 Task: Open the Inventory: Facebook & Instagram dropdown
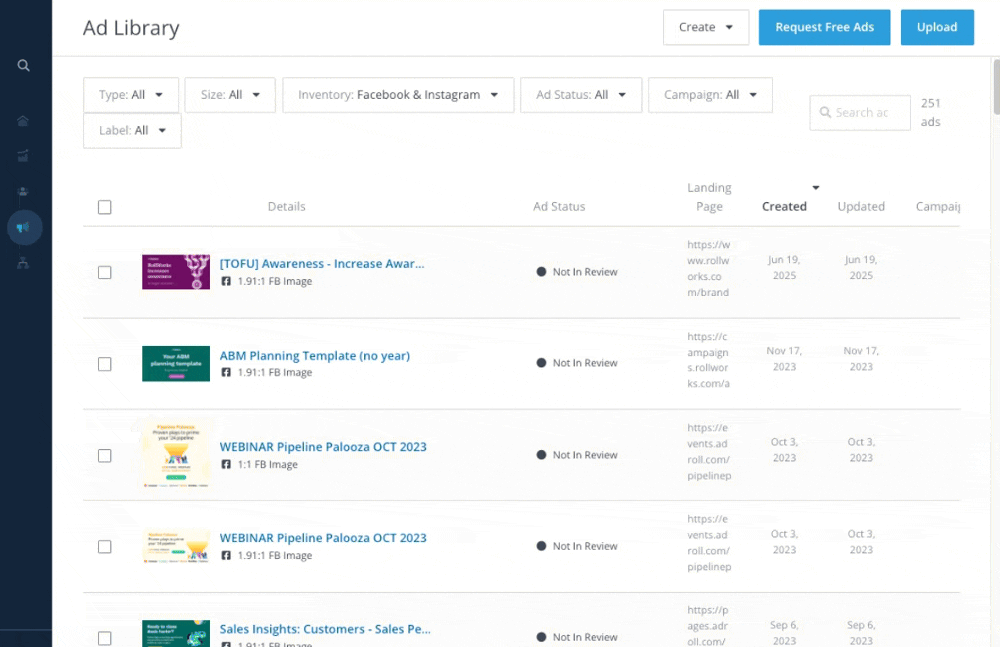(398, 95)
